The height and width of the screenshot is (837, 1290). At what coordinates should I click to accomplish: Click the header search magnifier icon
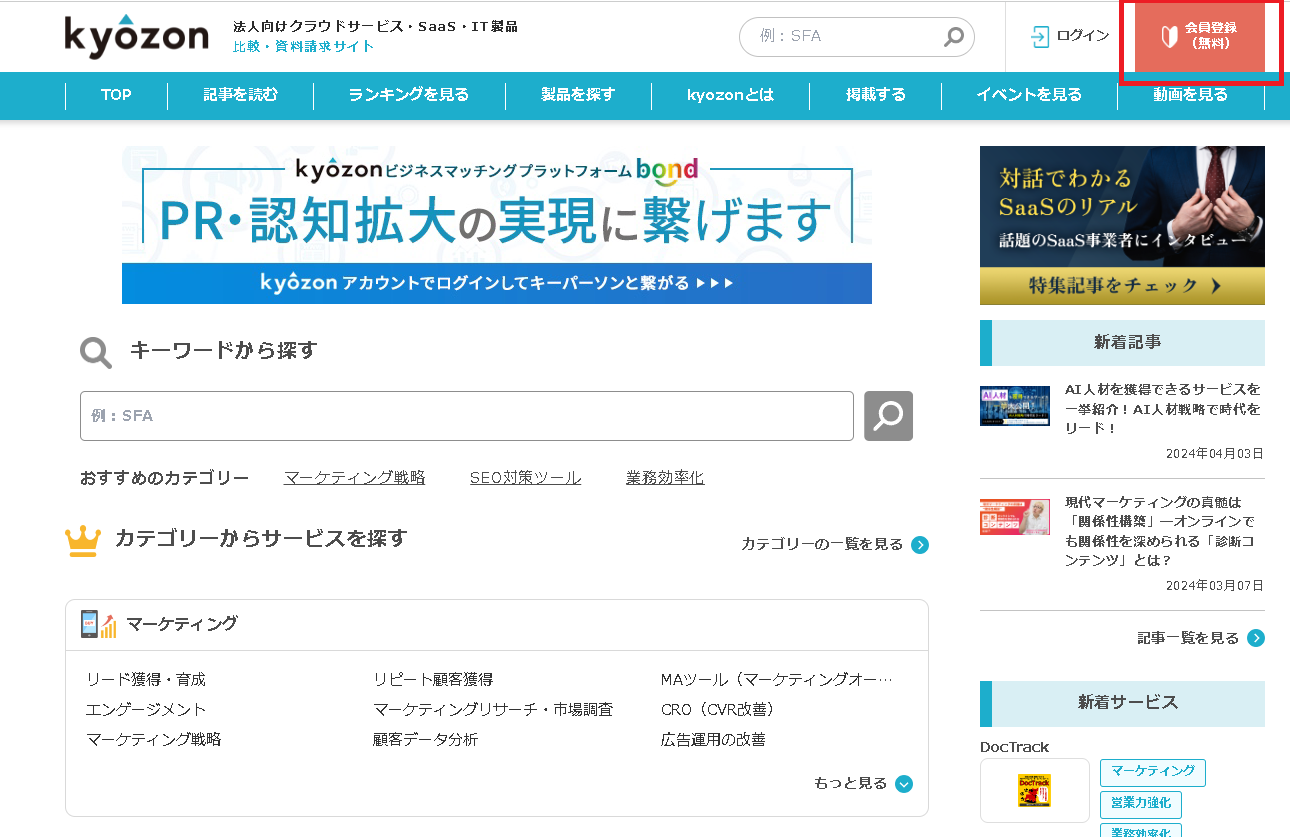click(954, 36)
